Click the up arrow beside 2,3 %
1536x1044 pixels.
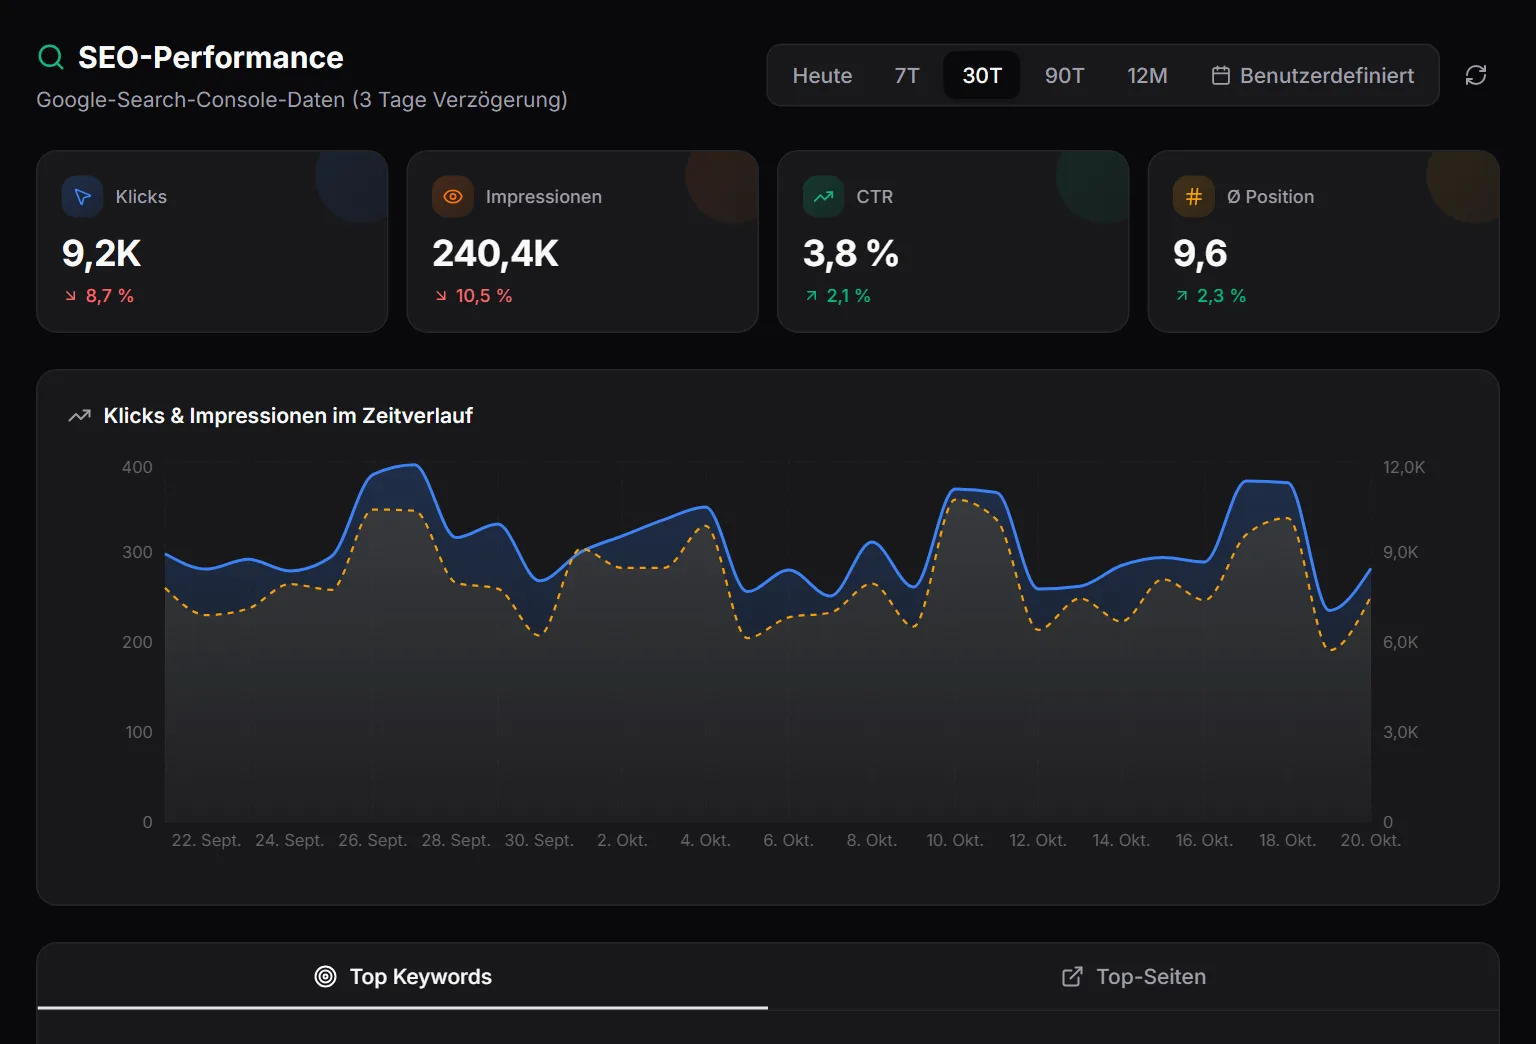pos(1182,296)
